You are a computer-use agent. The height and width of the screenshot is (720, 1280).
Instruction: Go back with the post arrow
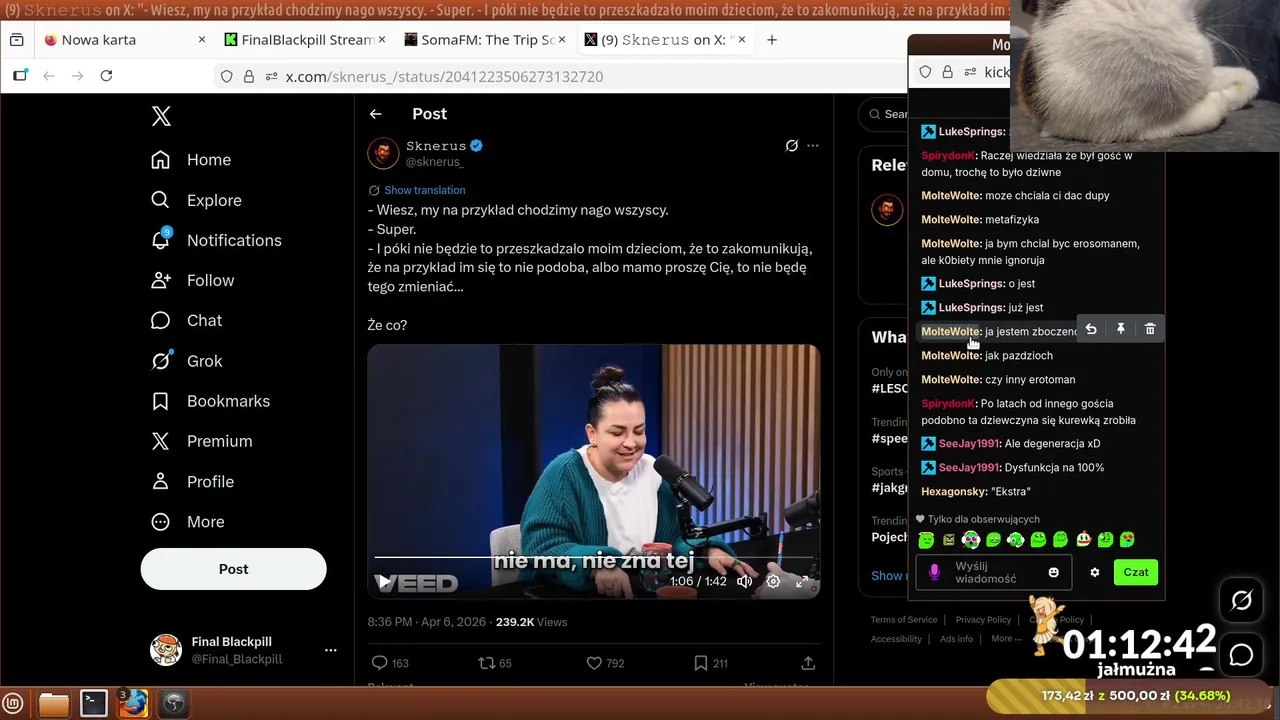click(x=375, y=114)
